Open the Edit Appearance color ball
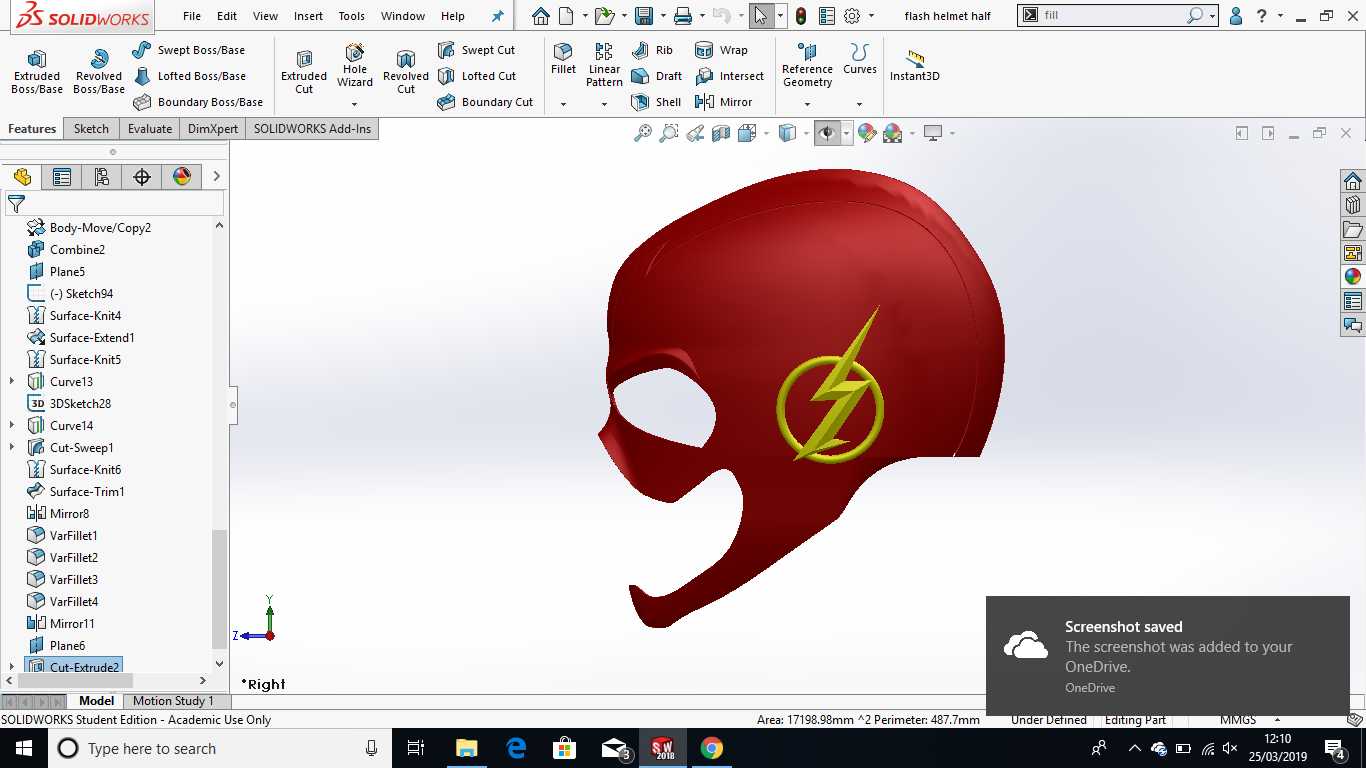The height and width of the screenshot is (768, 1366). point(867,133)
